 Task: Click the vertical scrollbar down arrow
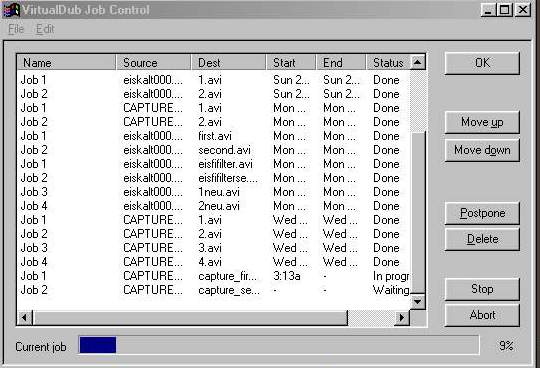click(417, 302)
